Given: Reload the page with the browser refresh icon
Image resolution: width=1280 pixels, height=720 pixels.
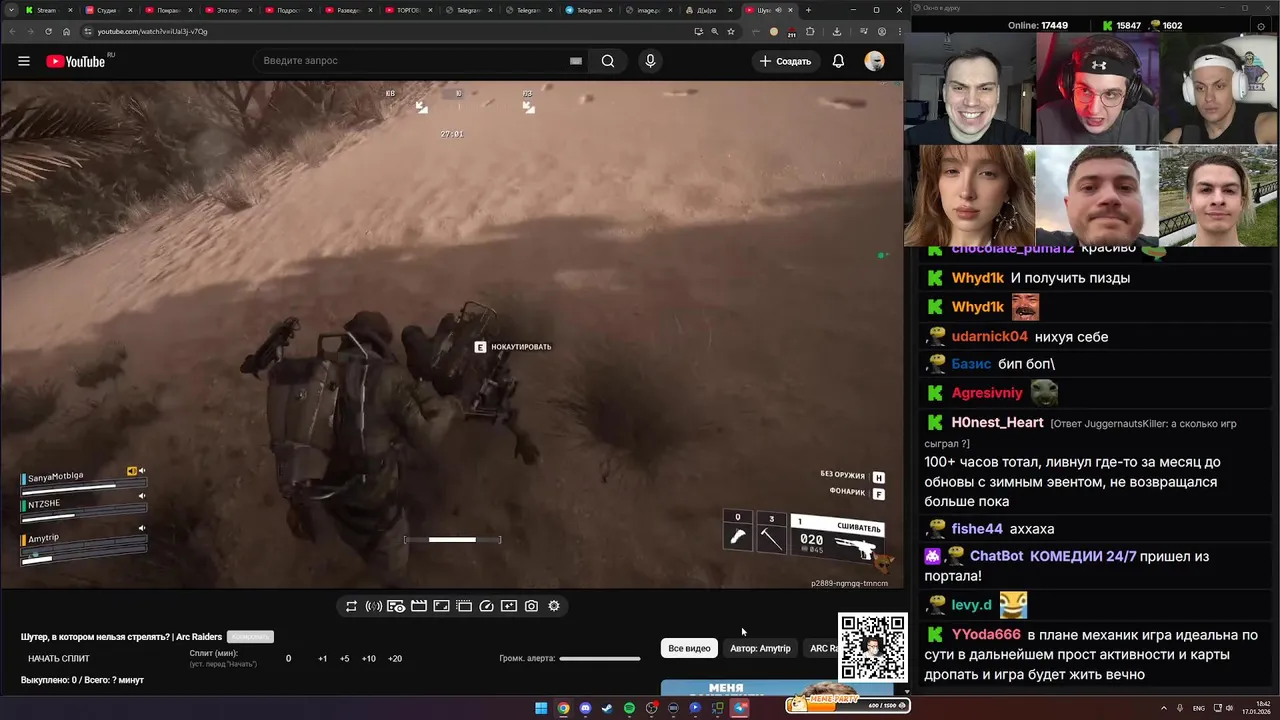Looking at the screenshot, I should coord(48,31).
